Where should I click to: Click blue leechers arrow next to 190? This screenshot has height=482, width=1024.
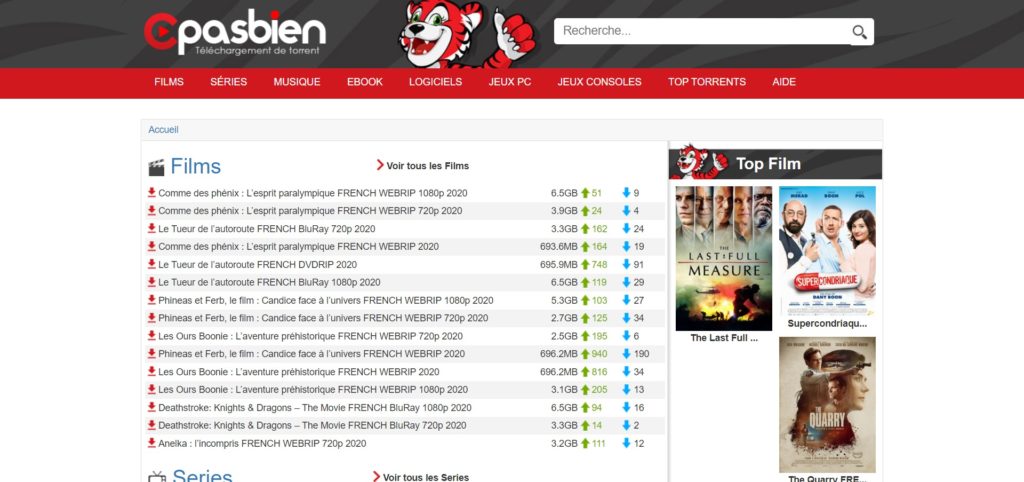tap(626, 353)
